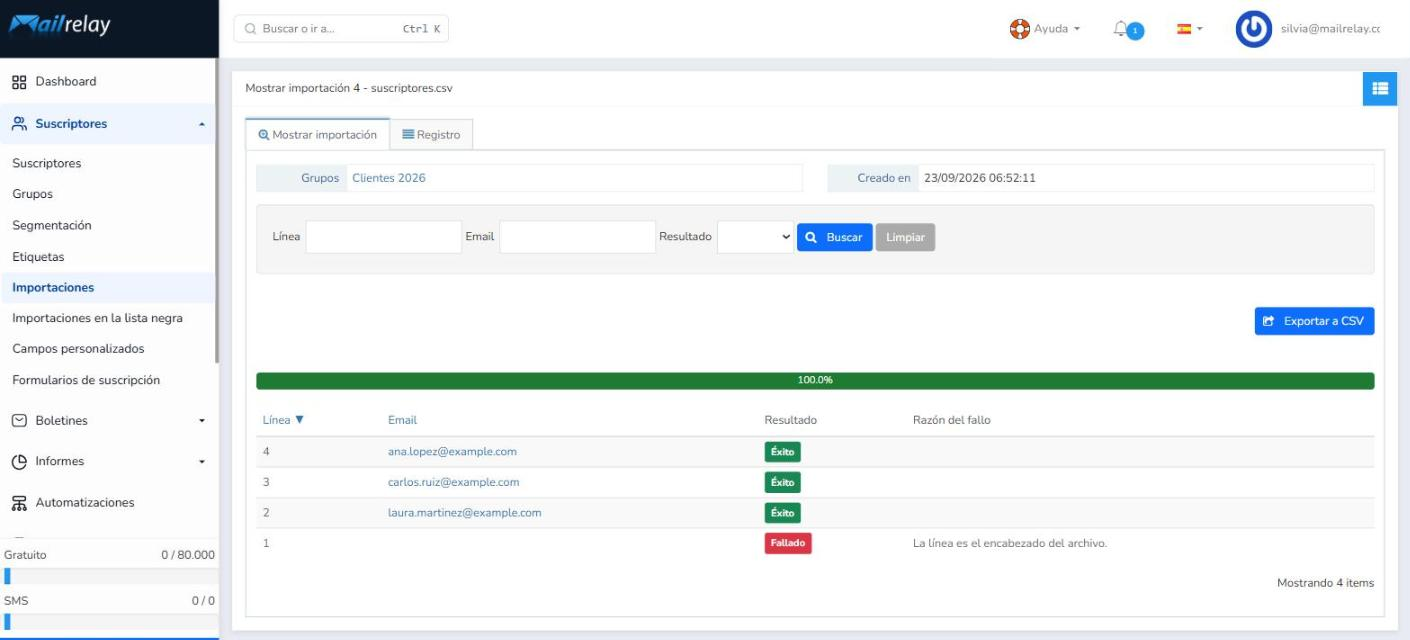The width and height of the screenshot is (1410, 640).
Task: Click the Resultado column header
Action: [790, 420]
